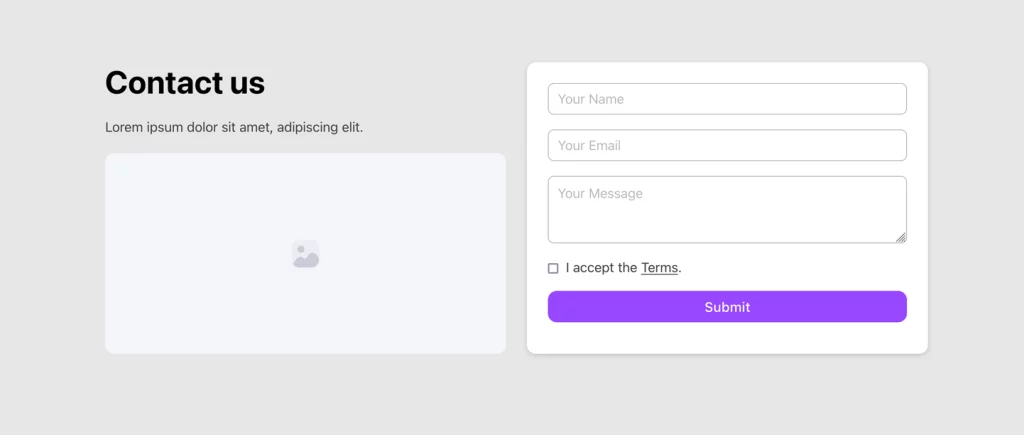Image resolution: width=1024 pixels, height=435 pixels.
Task: Click the "Your Name" placeholder text
Action: coord(591,99)
